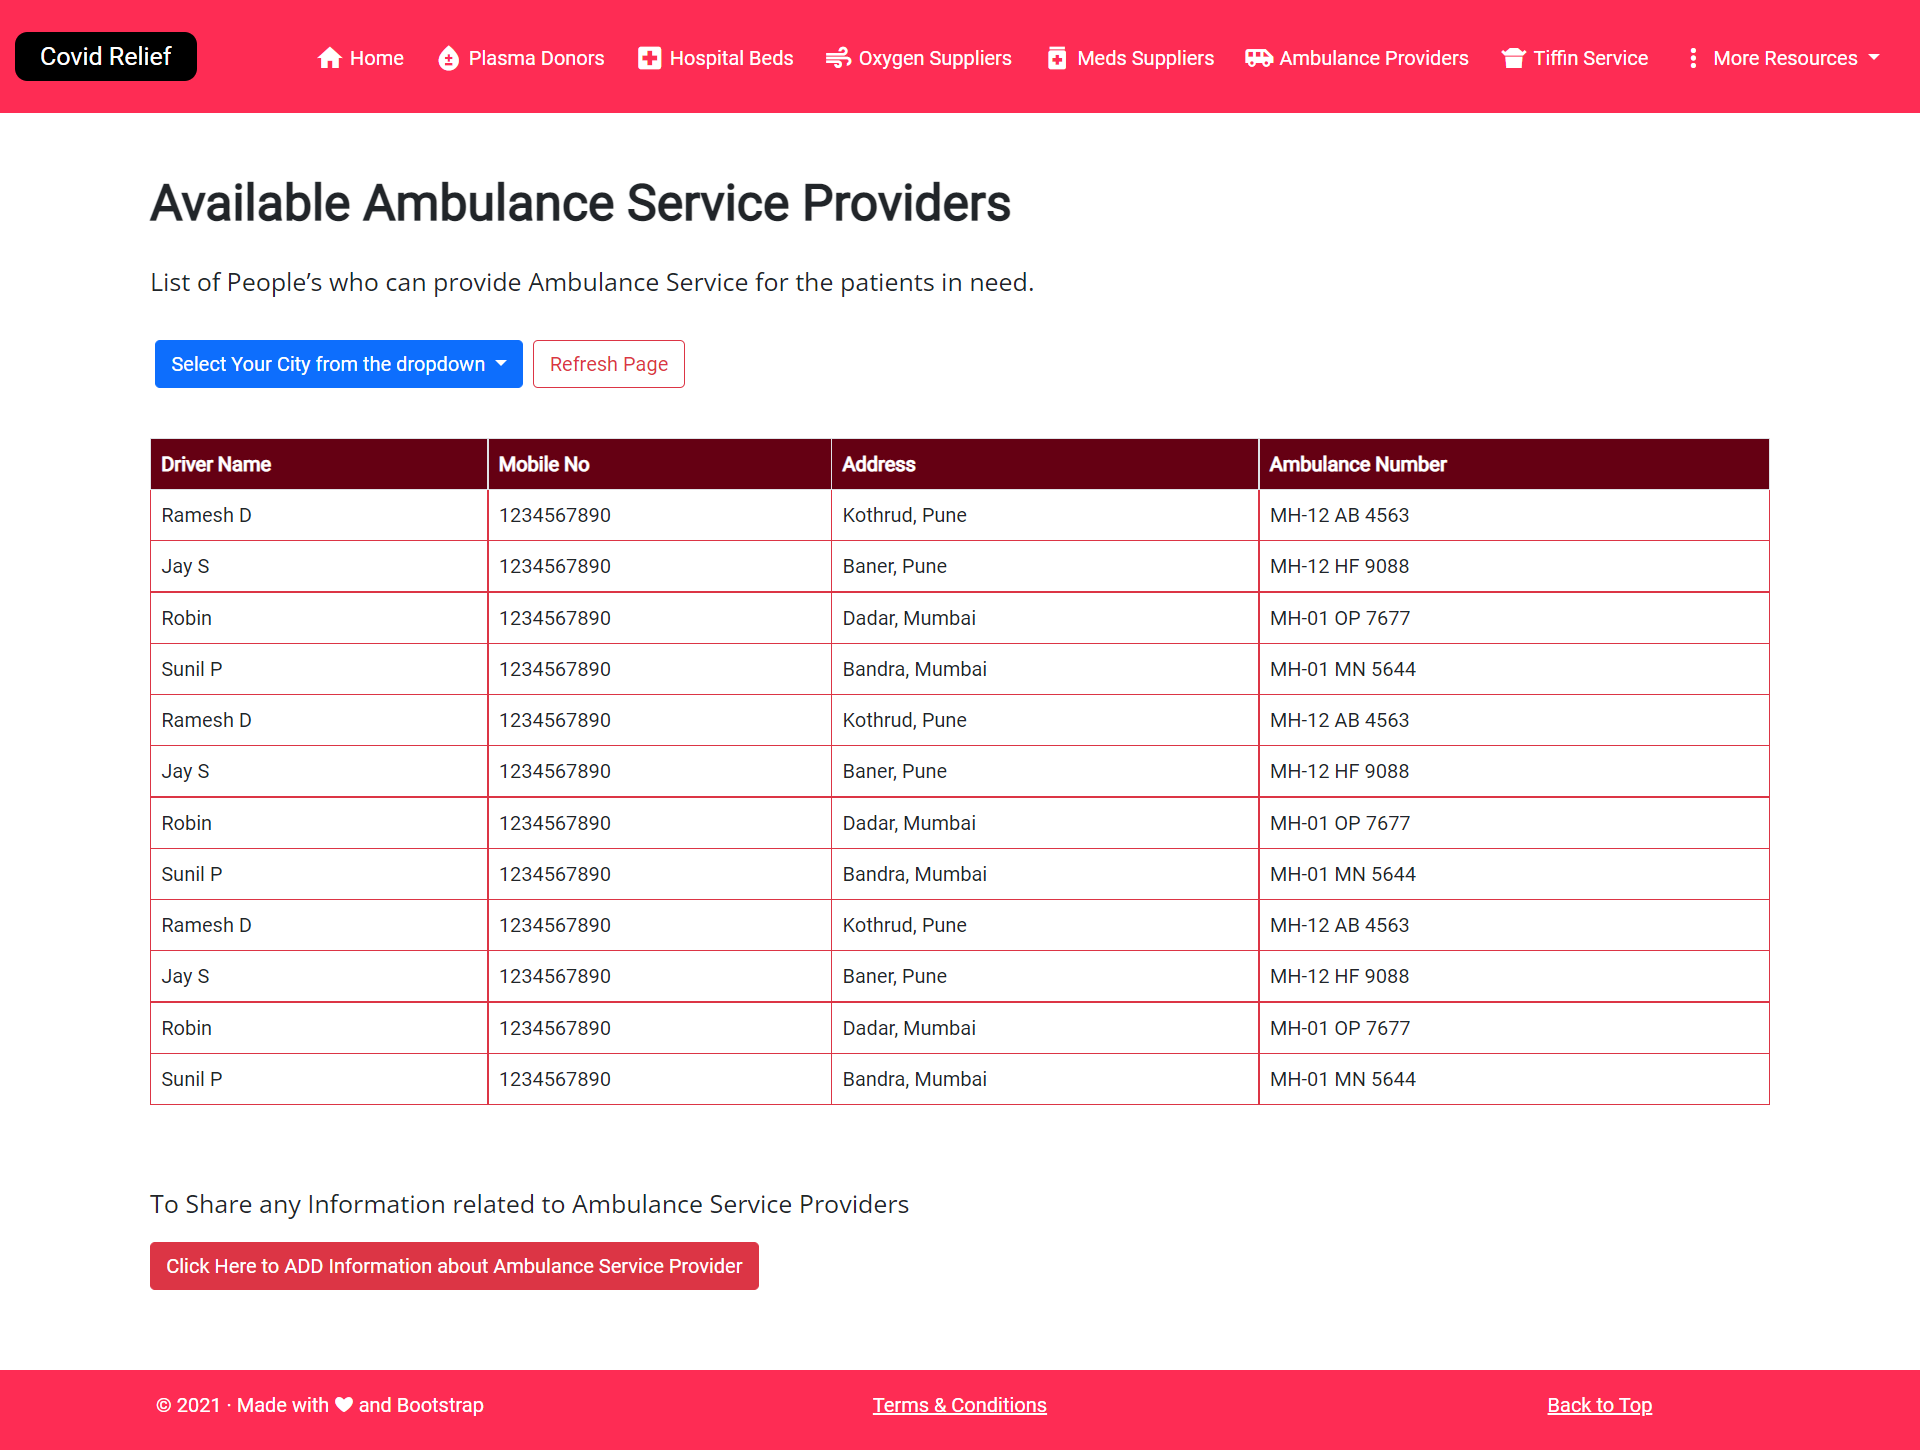Click the house icon beside Home
1920x1450 pixels.
pyautogui.click(x=329, y=58)
